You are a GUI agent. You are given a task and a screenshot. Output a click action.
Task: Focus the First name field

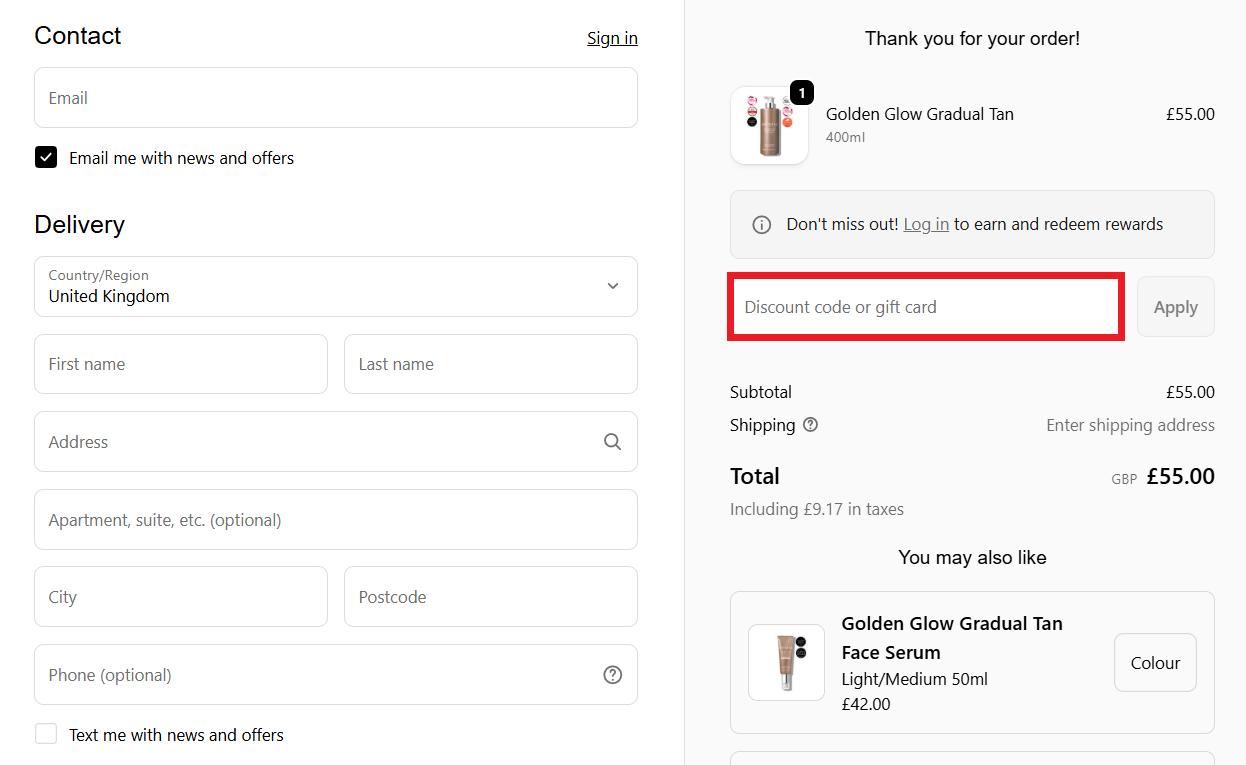point(181,364)
